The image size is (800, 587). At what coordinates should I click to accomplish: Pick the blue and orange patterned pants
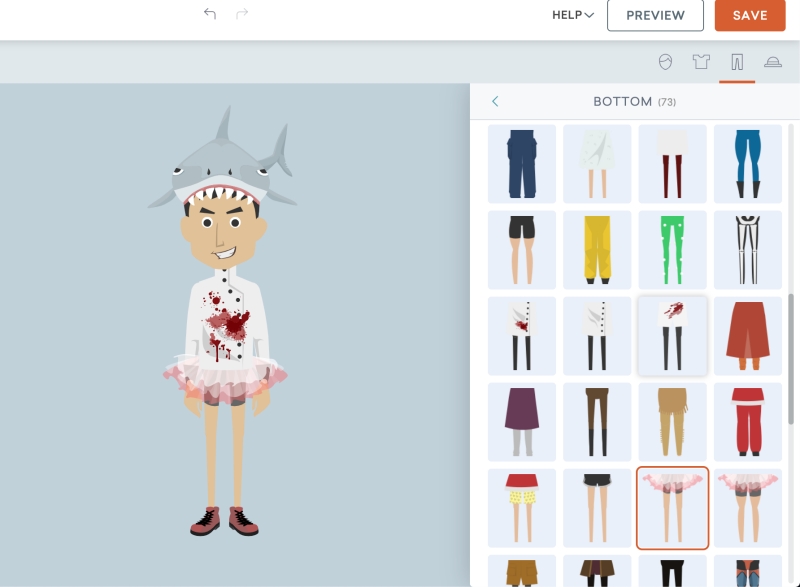click(x=747, y=571)
